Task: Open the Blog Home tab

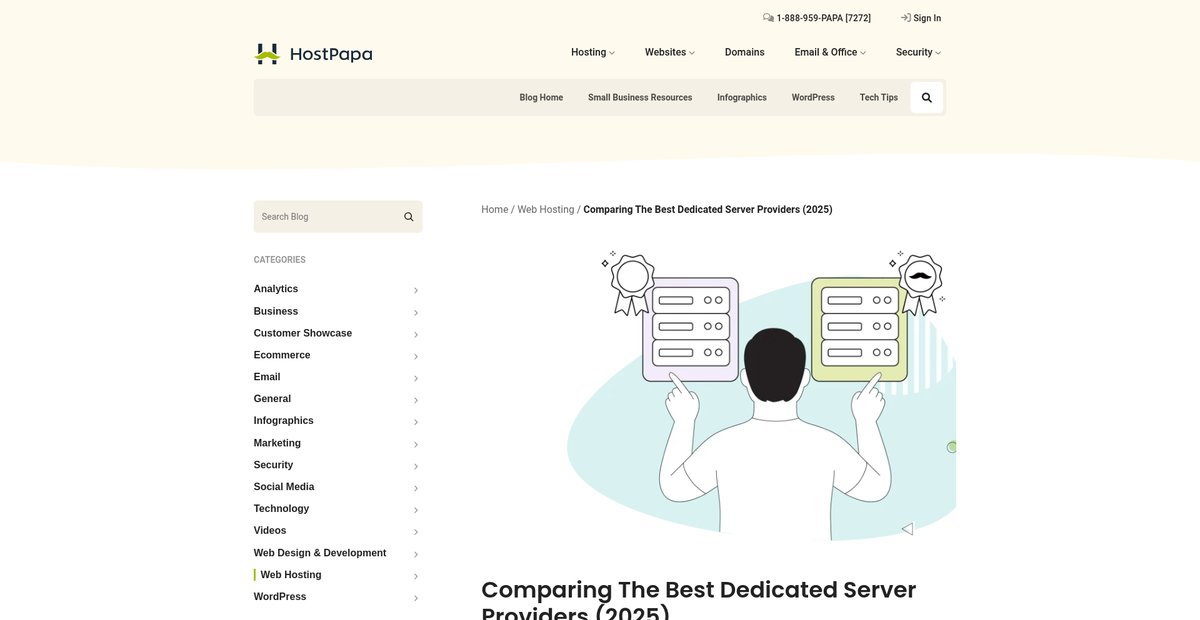Action: (x=541, y=98)
